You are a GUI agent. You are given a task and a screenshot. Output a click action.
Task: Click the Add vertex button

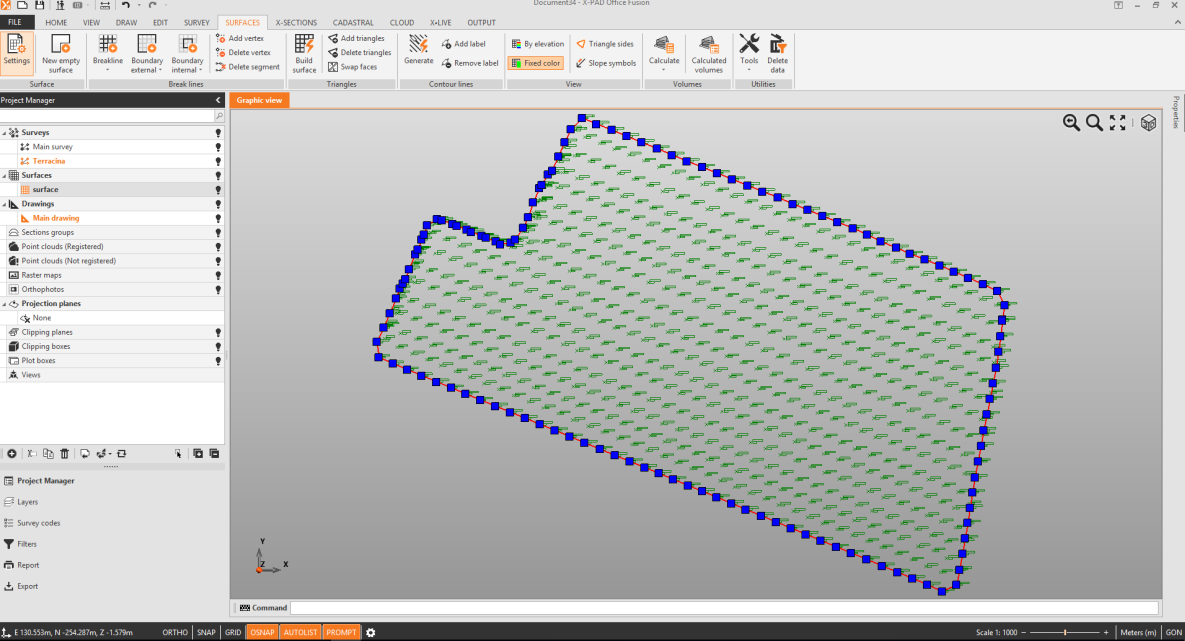click(241, 38)
